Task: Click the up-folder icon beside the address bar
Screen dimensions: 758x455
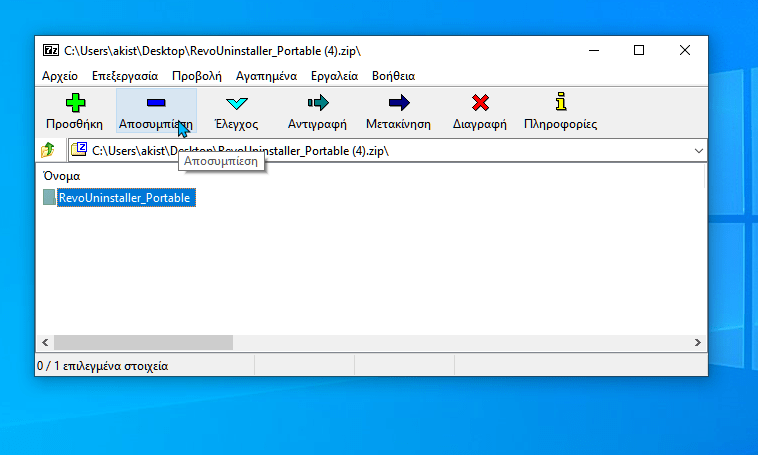Action: [x=47, y=150]
